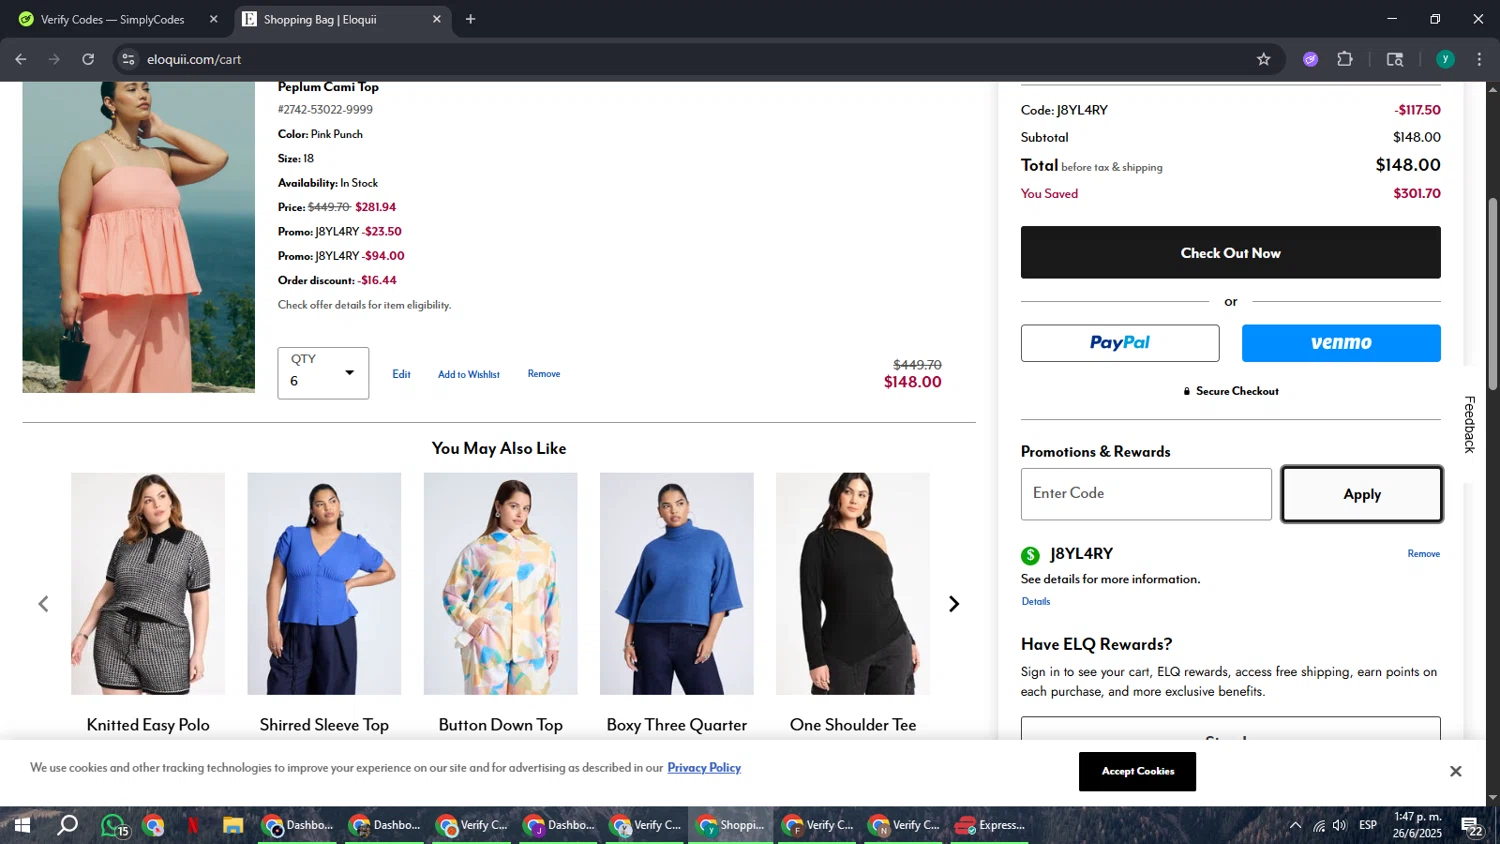Open the purple extension icon in toolbar
Screen dimensions: 1500x844
[1310, 59]
